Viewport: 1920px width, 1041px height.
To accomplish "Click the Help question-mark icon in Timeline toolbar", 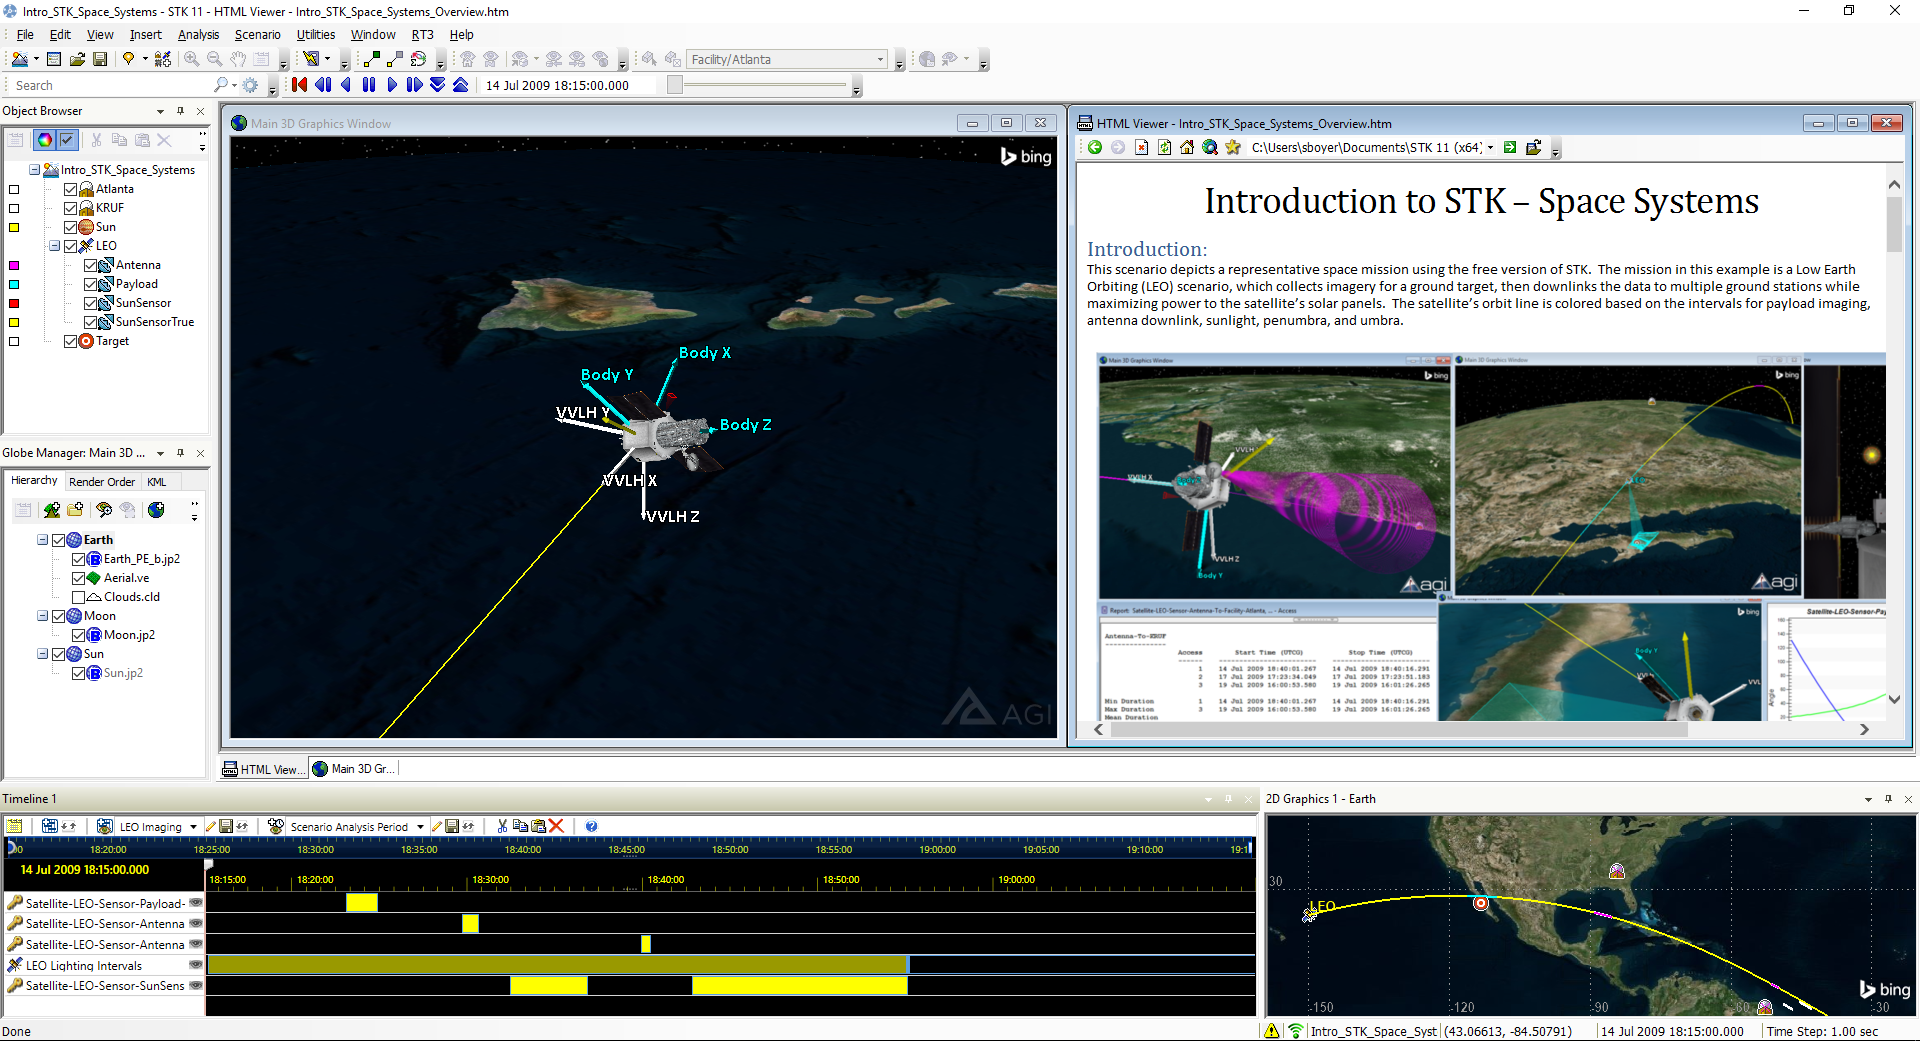I will [x=591, y=826].
